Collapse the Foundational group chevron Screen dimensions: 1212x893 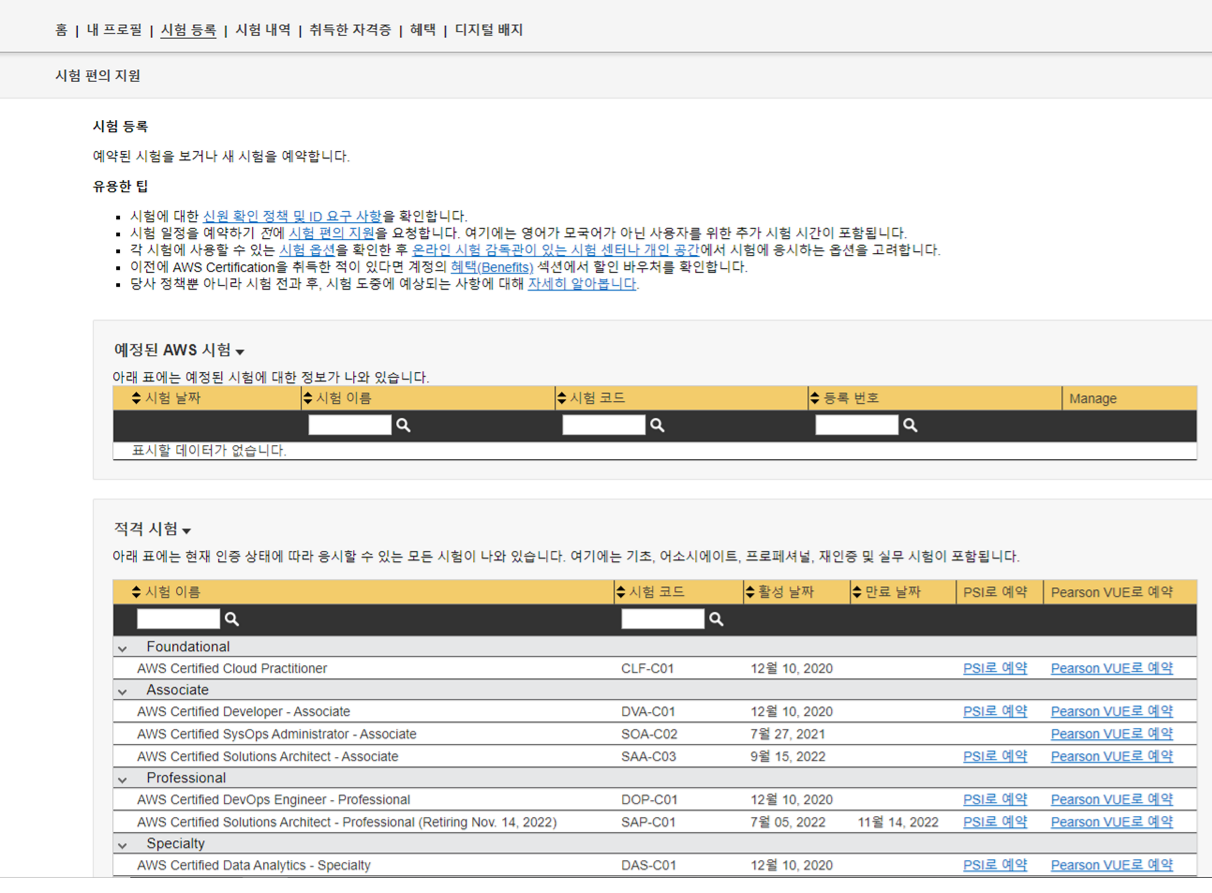click(122, 648)
